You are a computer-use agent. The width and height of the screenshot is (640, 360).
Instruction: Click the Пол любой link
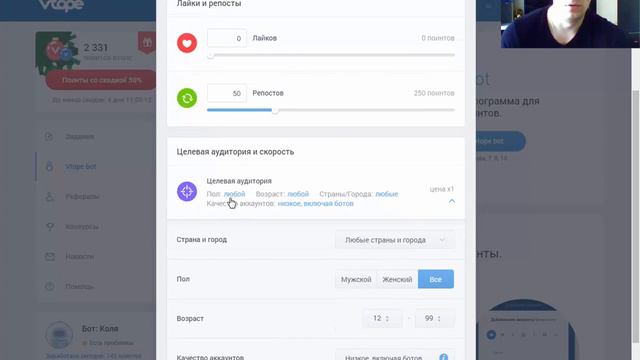pos(234,194)
